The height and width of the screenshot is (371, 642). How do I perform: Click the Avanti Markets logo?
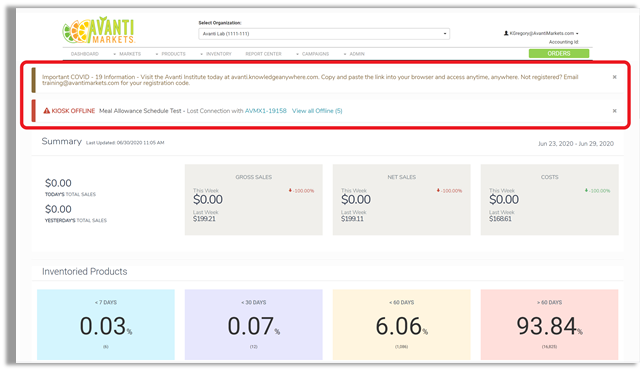tap(99, 30)
